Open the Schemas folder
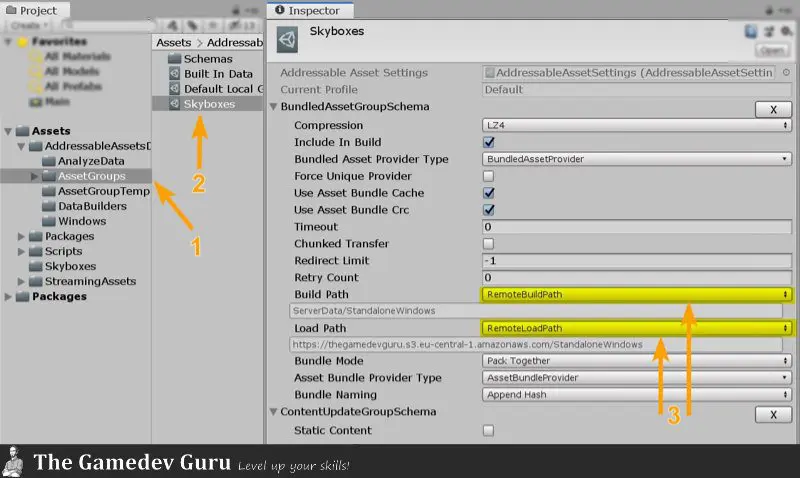Screen dimensions: 800x478 (207, 59)
